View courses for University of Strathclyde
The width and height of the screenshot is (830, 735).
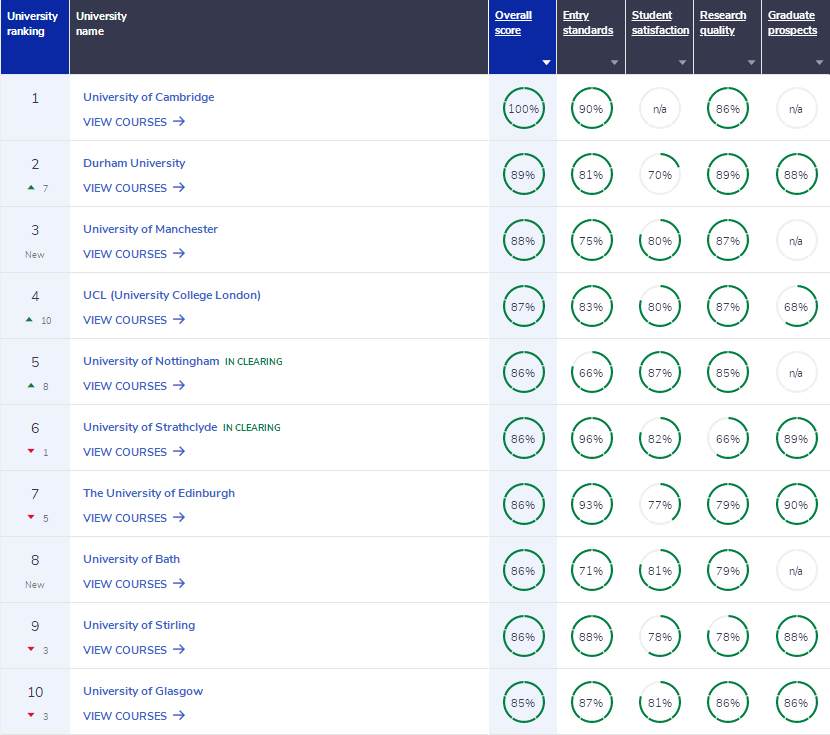[134, 452]
